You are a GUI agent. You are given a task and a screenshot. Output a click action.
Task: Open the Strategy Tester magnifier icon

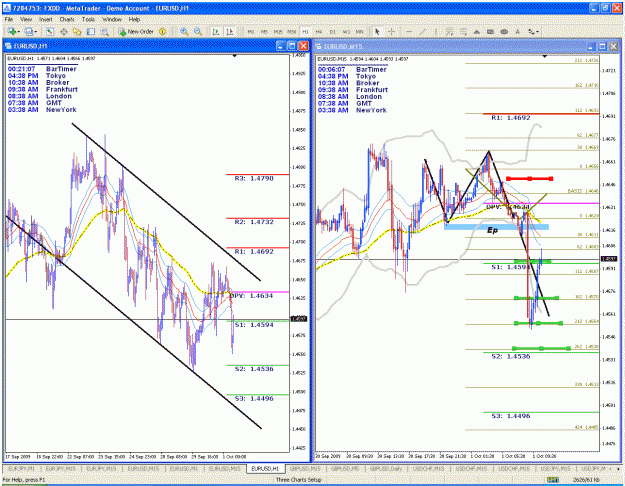click(104, 31)
